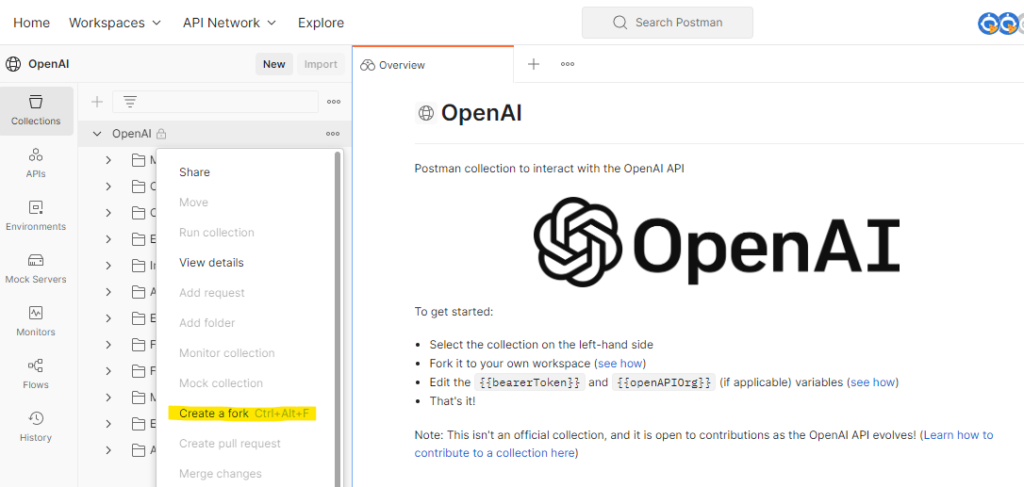This screenshot has width=1024, height=487.
Task: Switch to the Environments sidebar panel
Action: pyautogui.click(x=36, y=216)
